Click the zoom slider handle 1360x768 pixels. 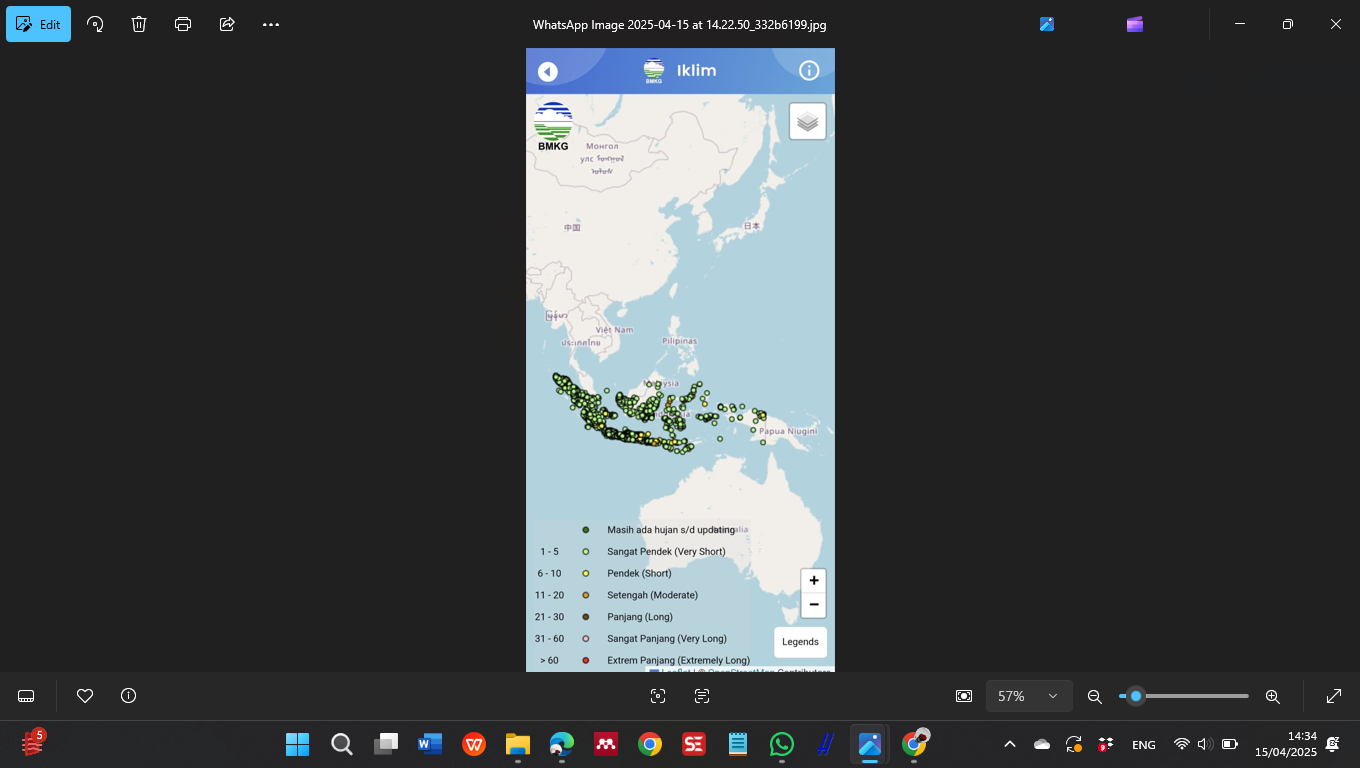(1136, 696)
